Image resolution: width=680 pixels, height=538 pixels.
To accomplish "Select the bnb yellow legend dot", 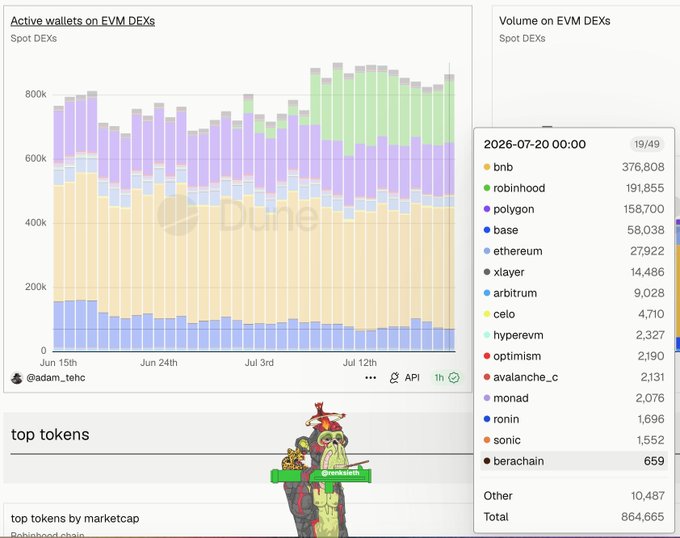I will pos(487,167).
